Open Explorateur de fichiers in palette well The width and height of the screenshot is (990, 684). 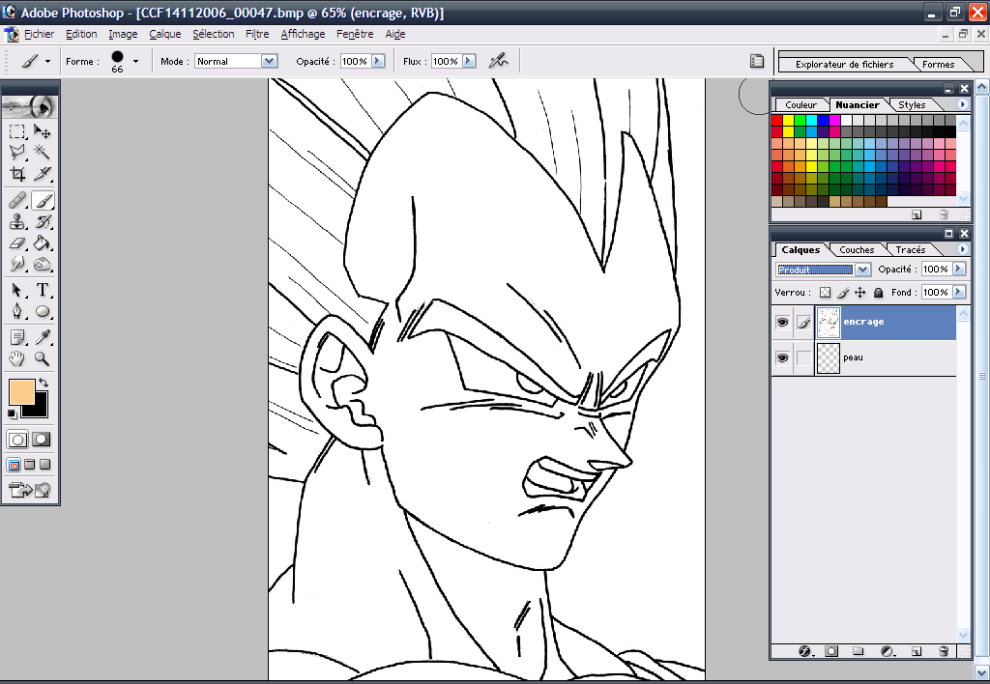[844, 64]
